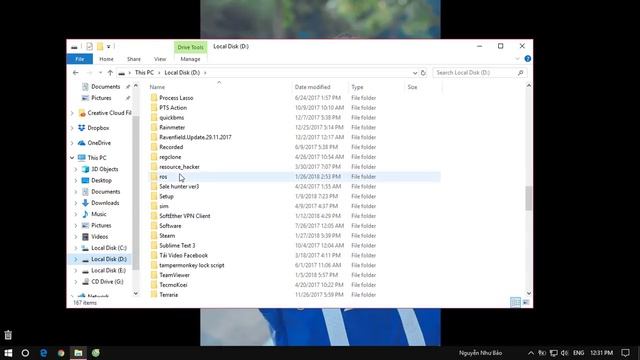Select Local Disk (E:) in navigation pane

[x=108, y=271]
